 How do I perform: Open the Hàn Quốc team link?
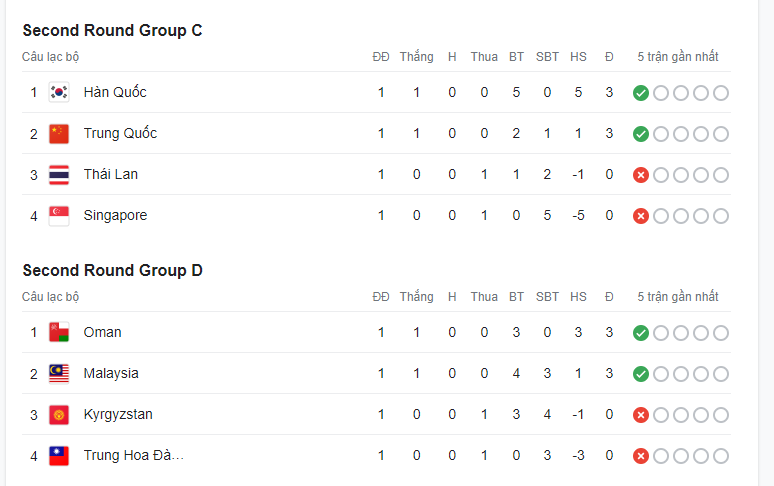pyautogui.click(x=115, y=93)
